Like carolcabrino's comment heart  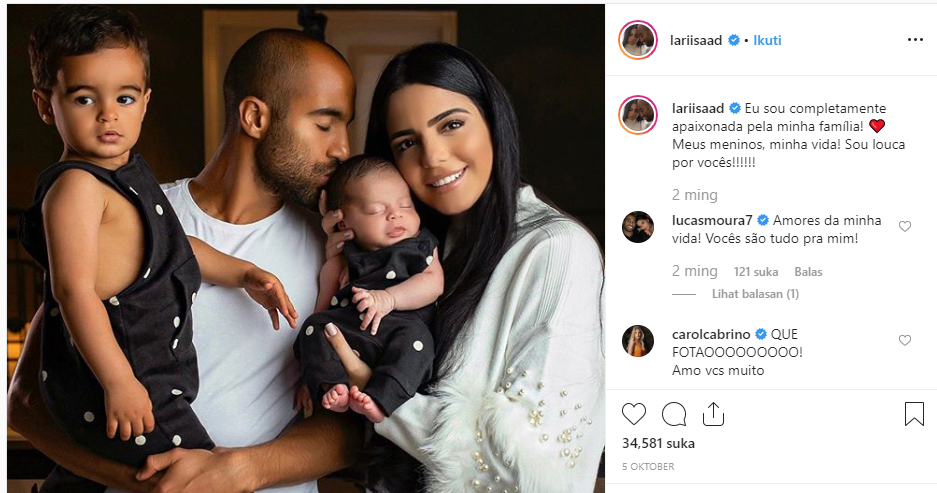click(x=905, y=340)
